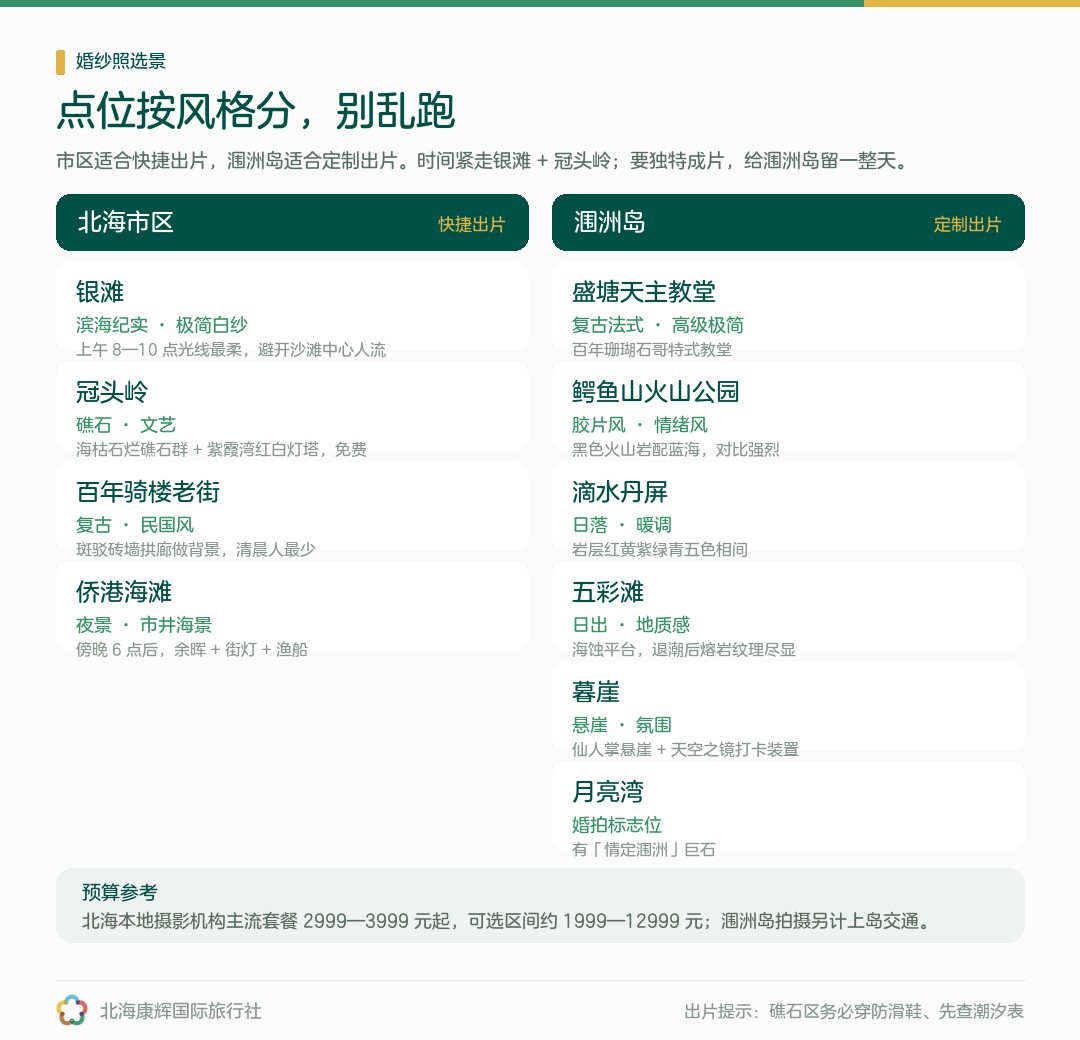Click the 快捷出片 tag label
1080x1040 pixels.
[471, 225]
